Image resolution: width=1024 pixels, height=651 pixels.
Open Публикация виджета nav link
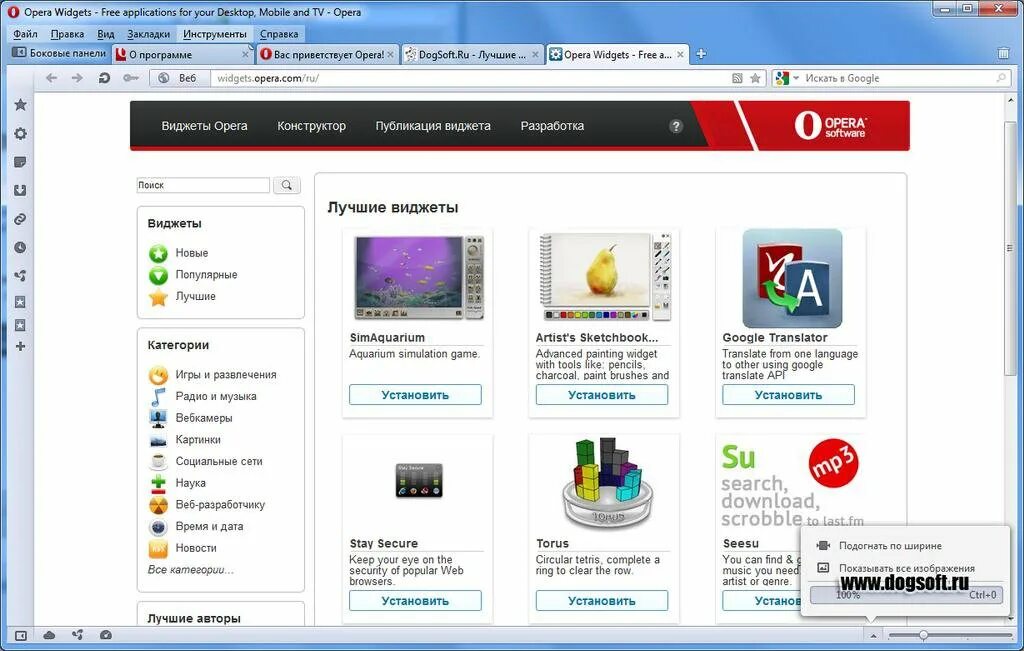tap(433, 126)
